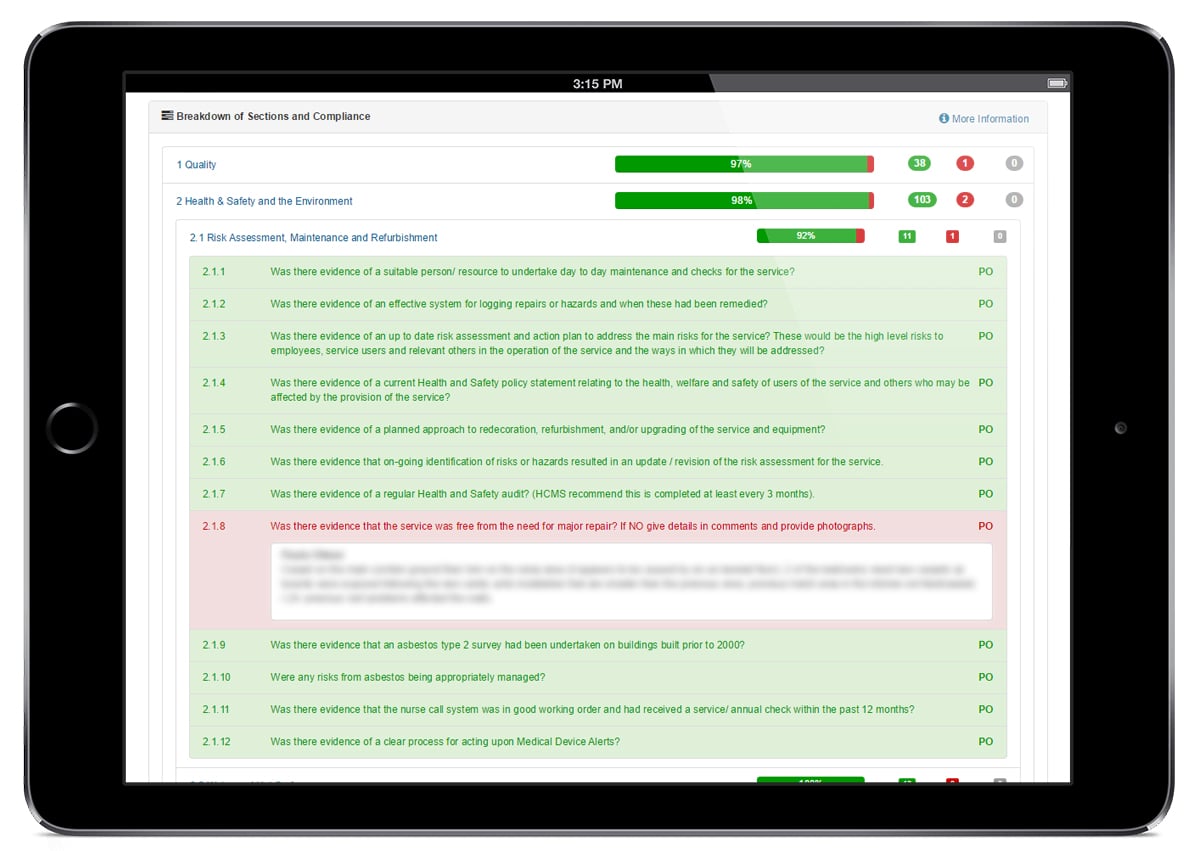Select question 2.1.1 about maintenance resource
The width and height of the screenshot is (1200, 851).
pyautogui.click(x=532, y=272)
